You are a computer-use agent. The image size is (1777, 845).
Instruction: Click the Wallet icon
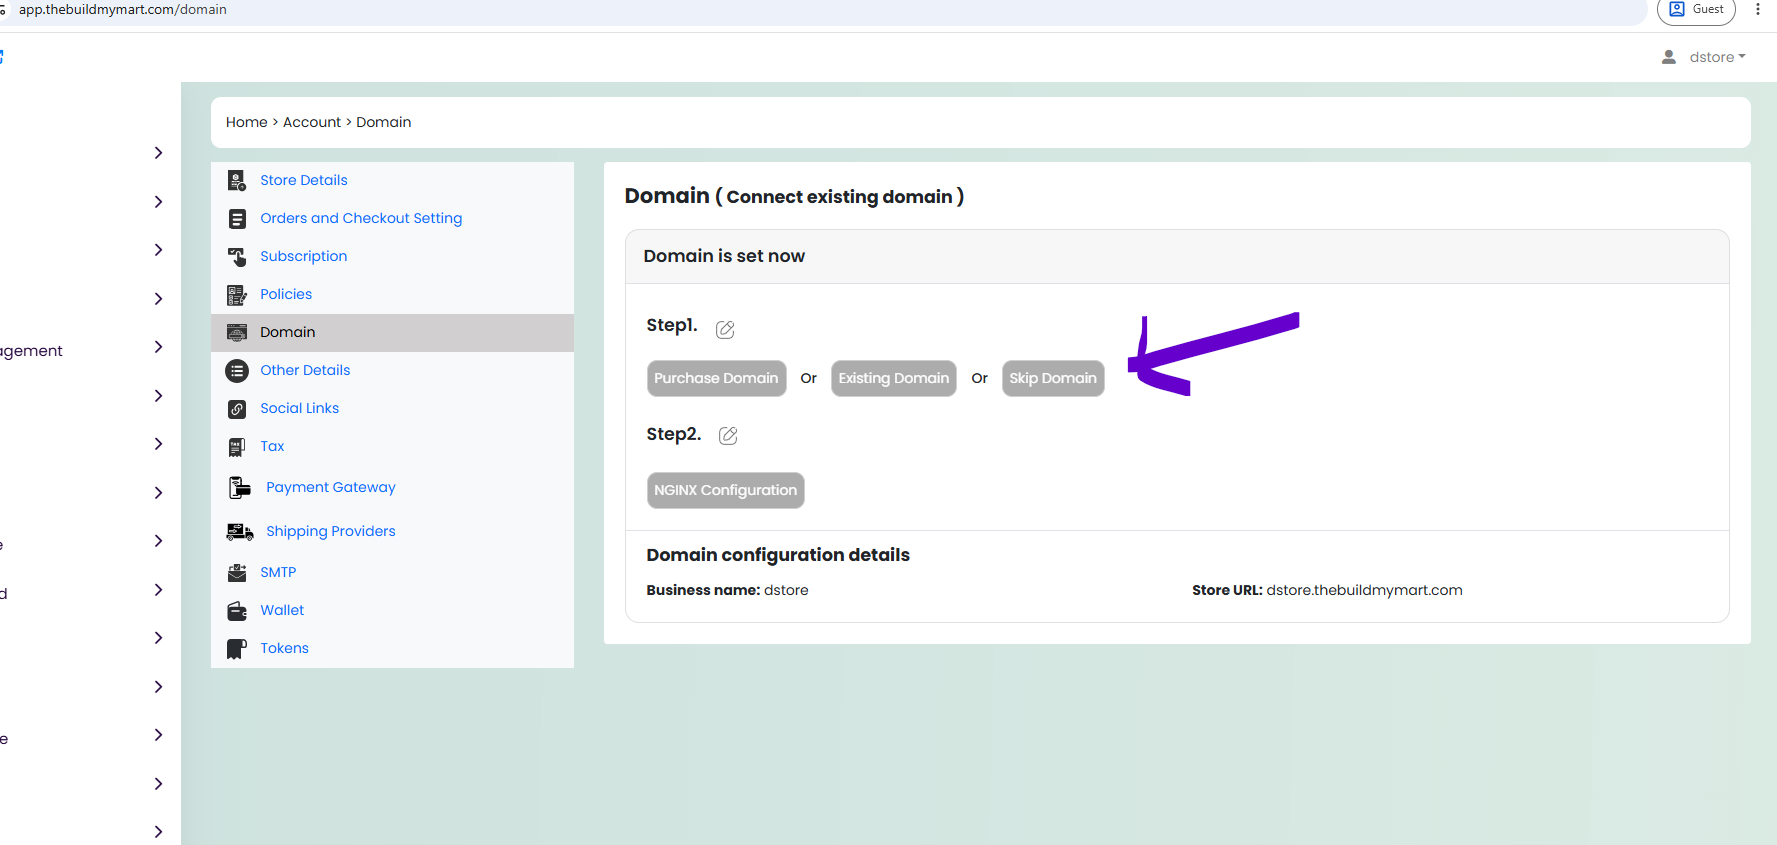(x=237, y=611)
